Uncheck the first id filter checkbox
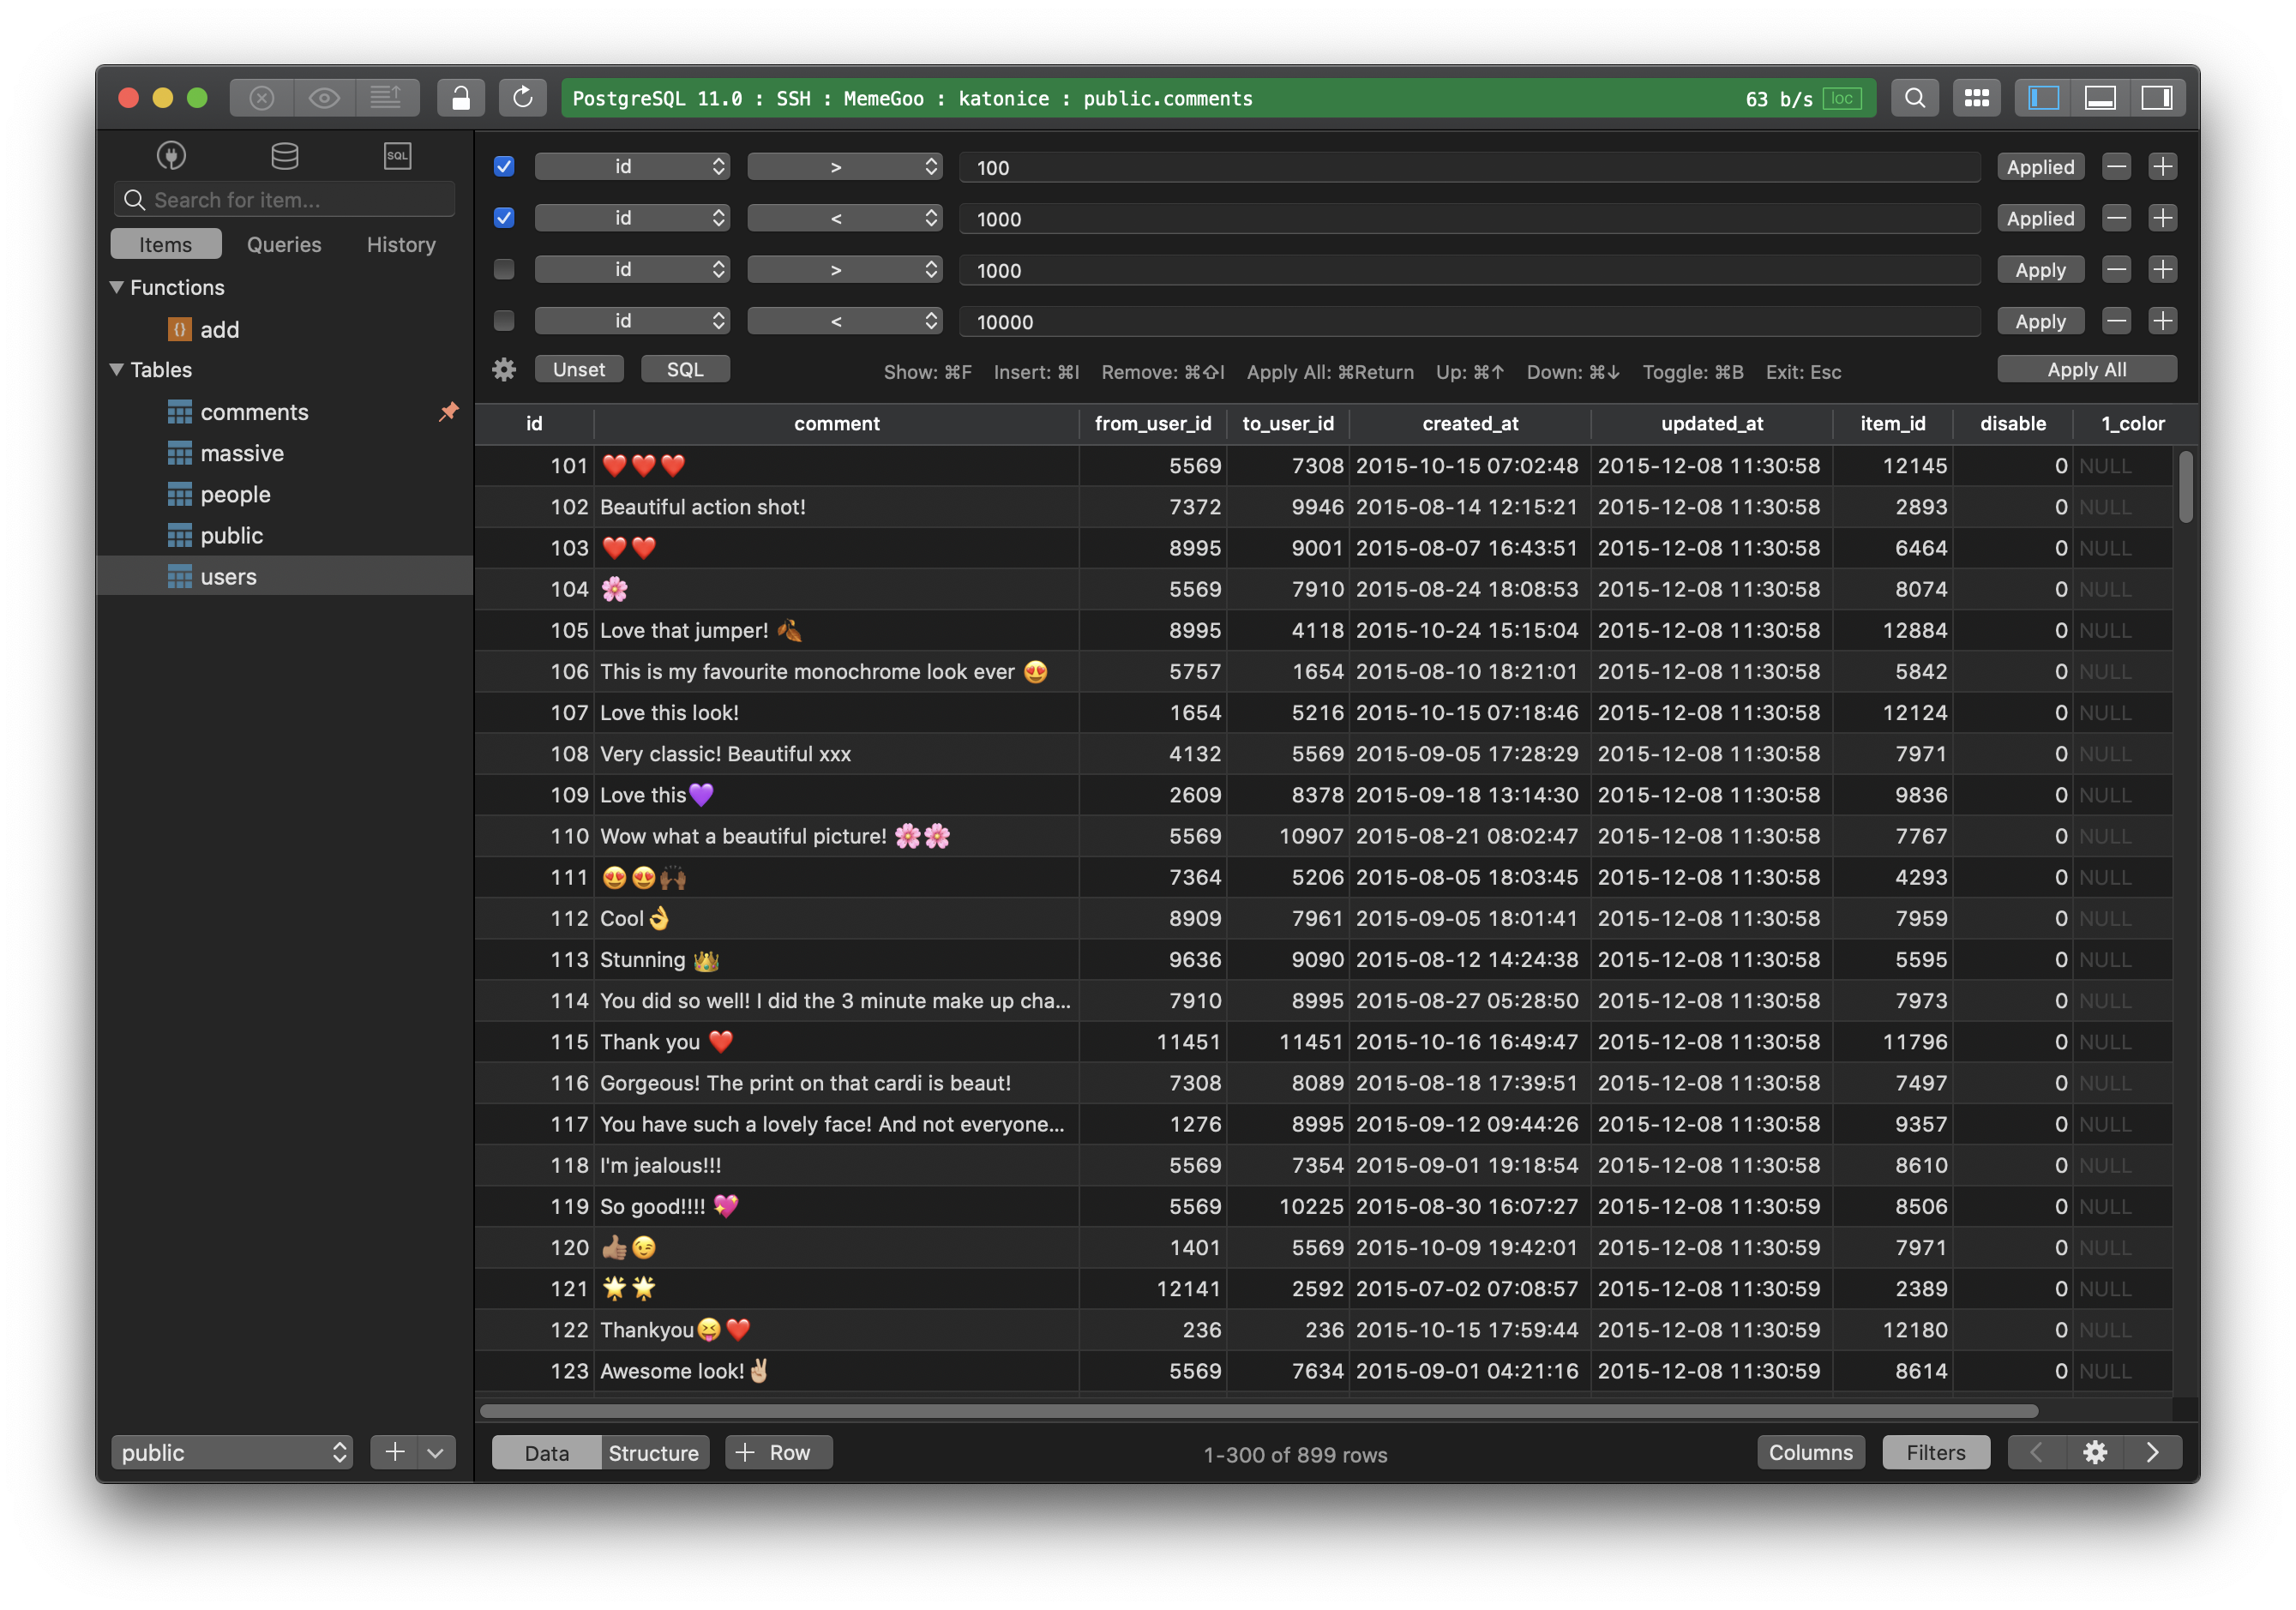Screen dimensions: 2296x1610 (503, 166)
